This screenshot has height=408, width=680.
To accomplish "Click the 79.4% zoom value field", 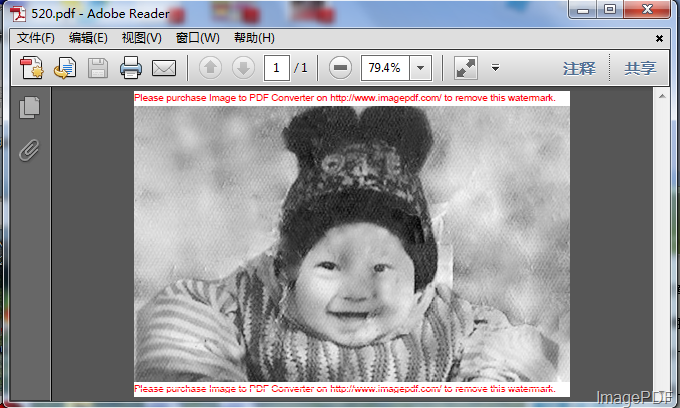I will (385, 68).
